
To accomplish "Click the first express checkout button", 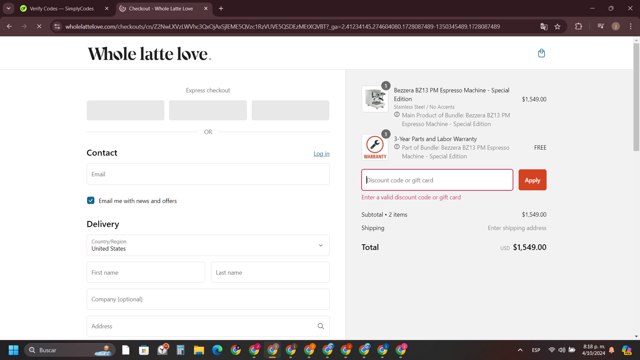I will click(125, 110).
